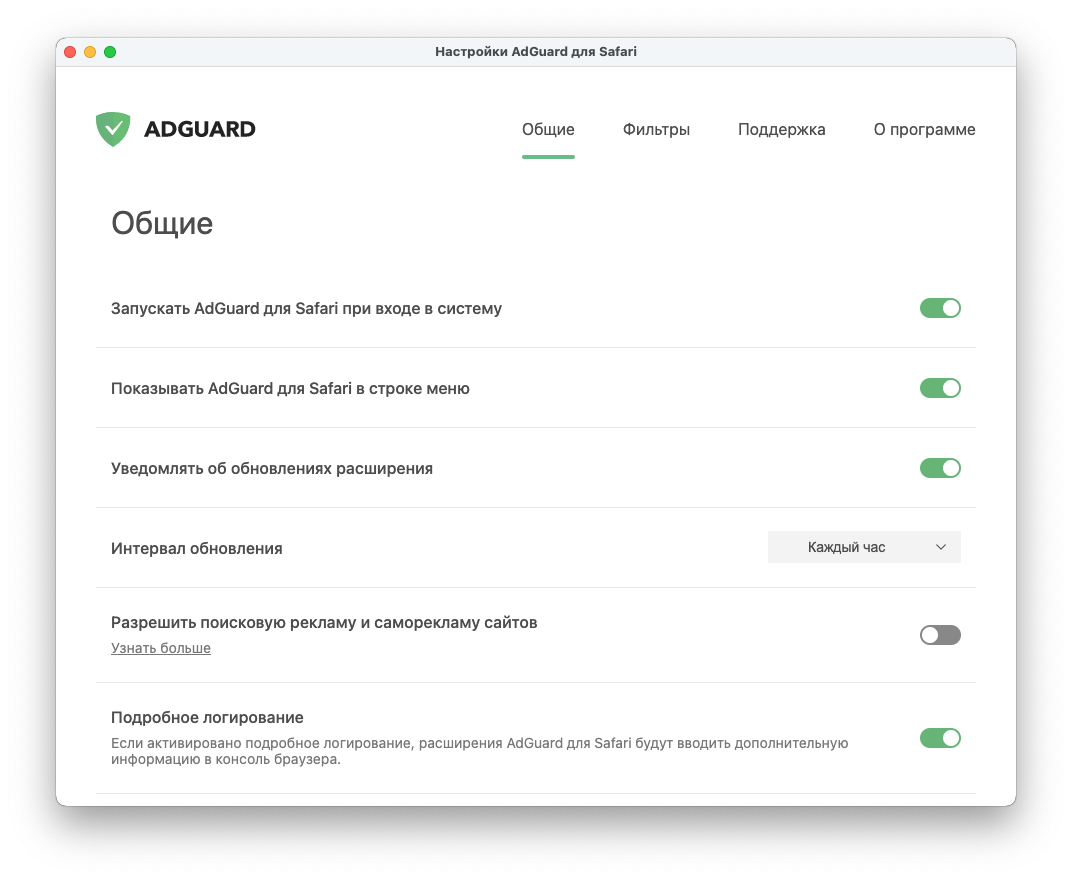
Task: Enable search ads and self-promotion toggle
Action: tap(940, 635)
